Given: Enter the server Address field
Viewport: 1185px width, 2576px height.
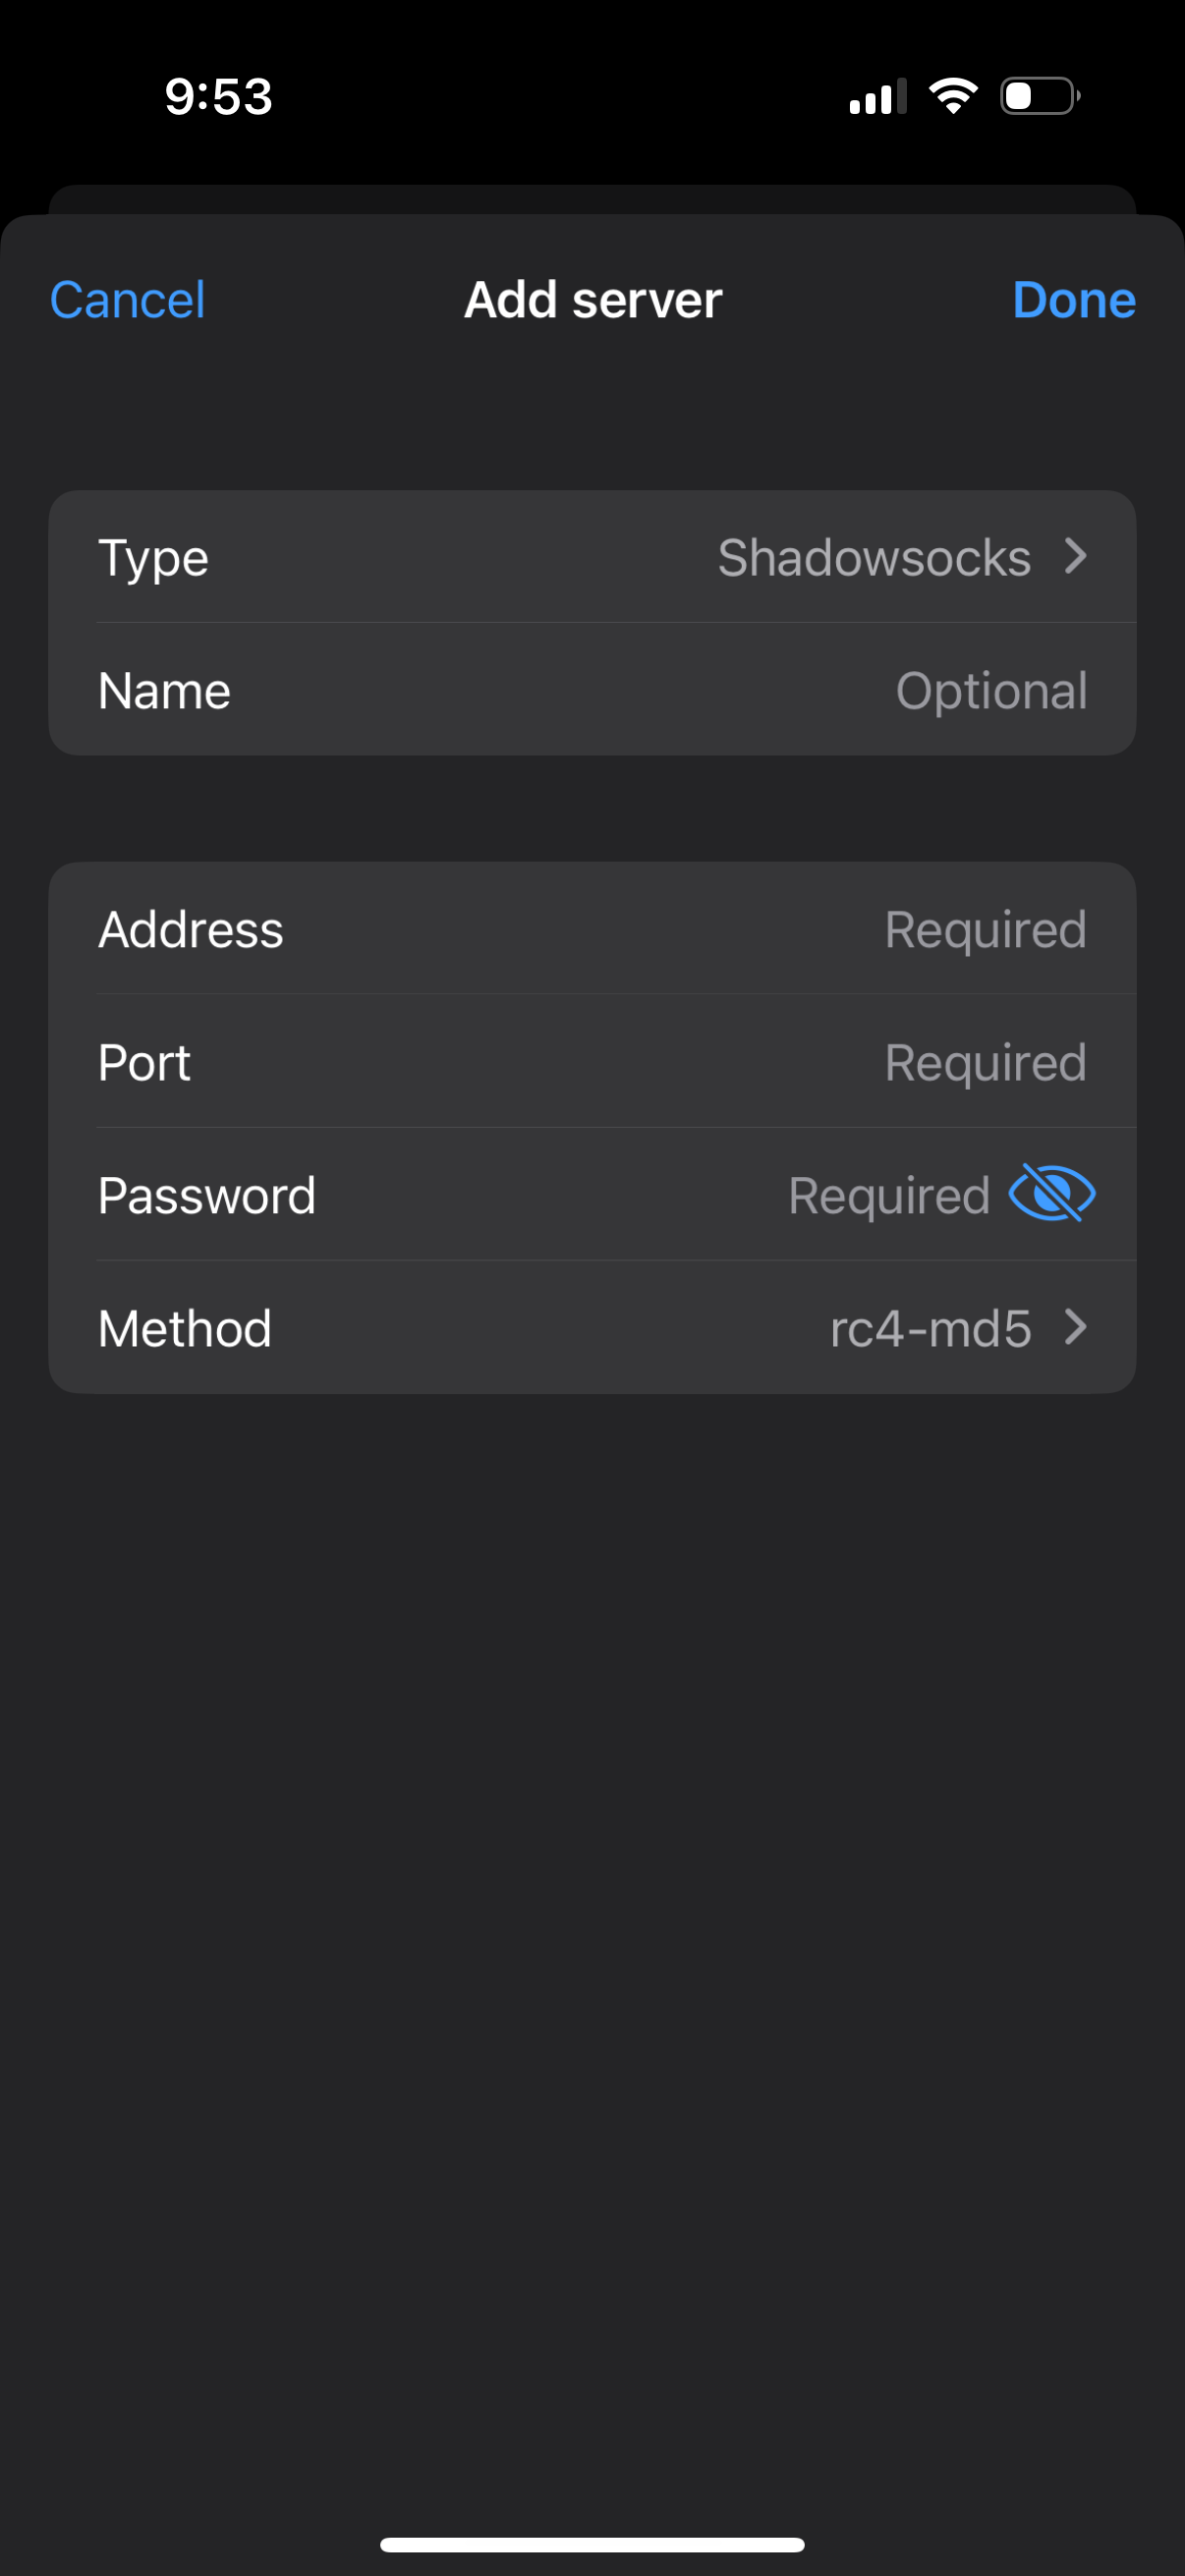Looking at the screenshot, I should (592, 928).
